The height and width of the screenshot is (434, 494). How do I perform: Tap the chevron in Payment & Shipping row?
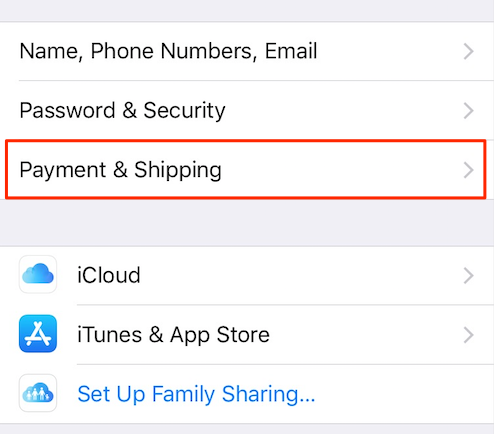pyautogui.click(x=469, y=170)
